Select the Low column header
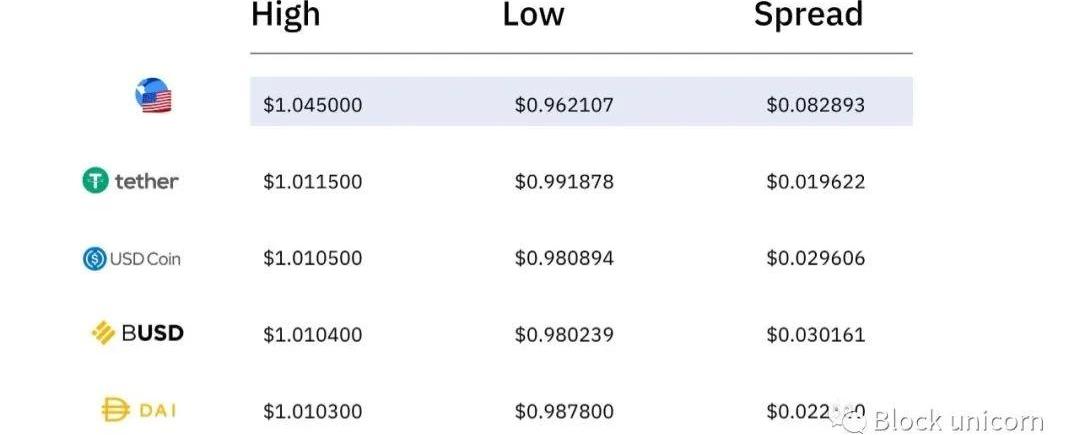1080x435 pixels. pyautogui.click(x=533, y=15)
